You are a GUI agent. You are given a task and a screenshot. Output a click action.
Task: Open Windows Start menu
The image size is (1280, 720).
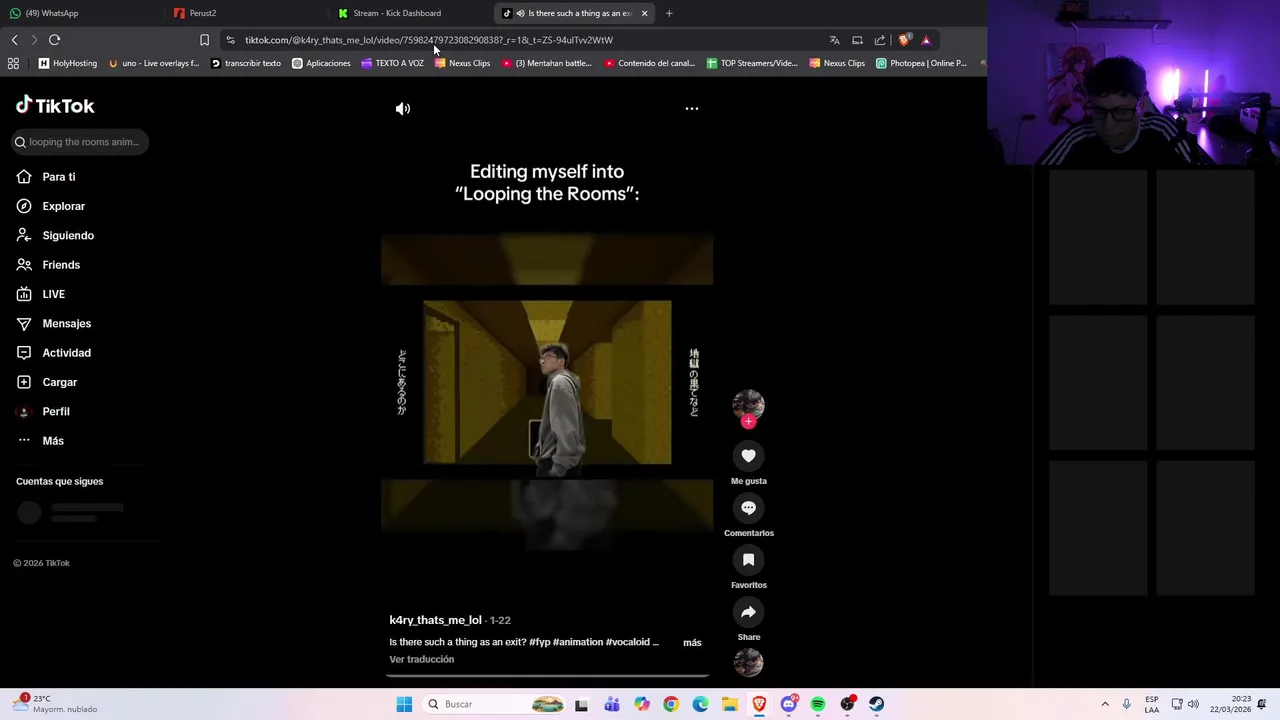pyautogui.click(x=404, y=704)
